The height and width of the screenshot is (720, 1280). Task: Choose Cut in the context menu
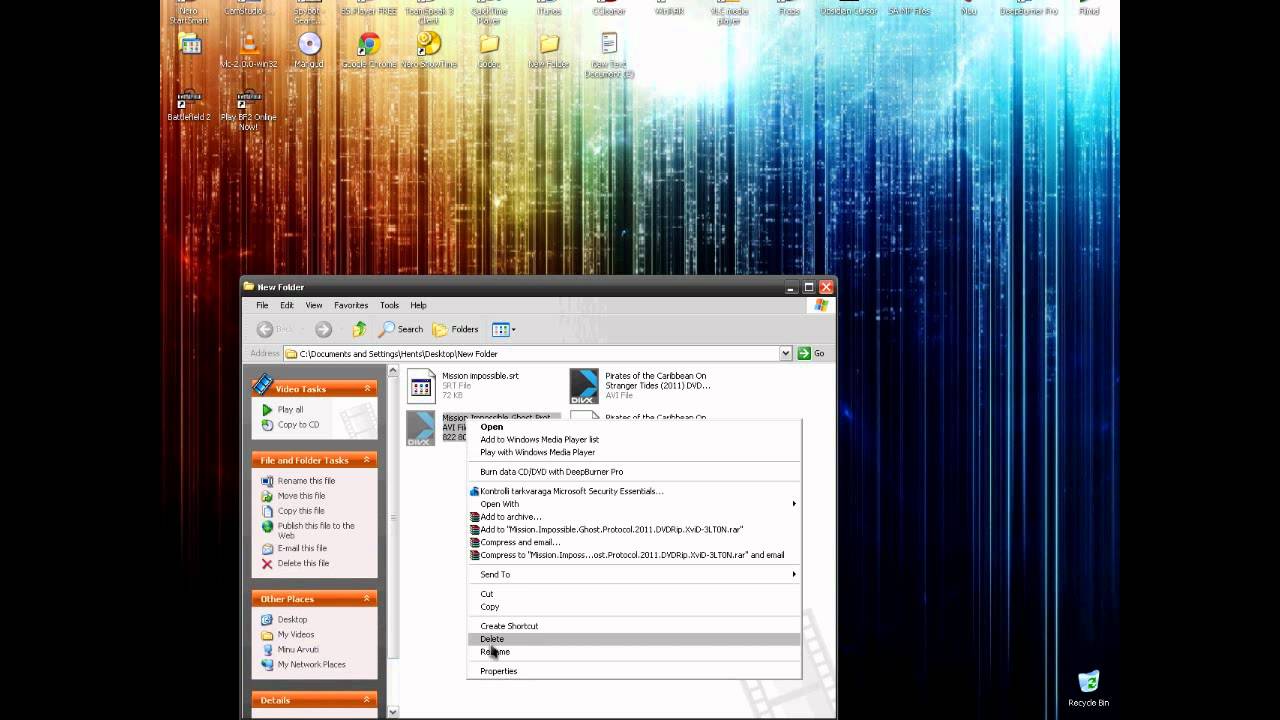(634, 594)
